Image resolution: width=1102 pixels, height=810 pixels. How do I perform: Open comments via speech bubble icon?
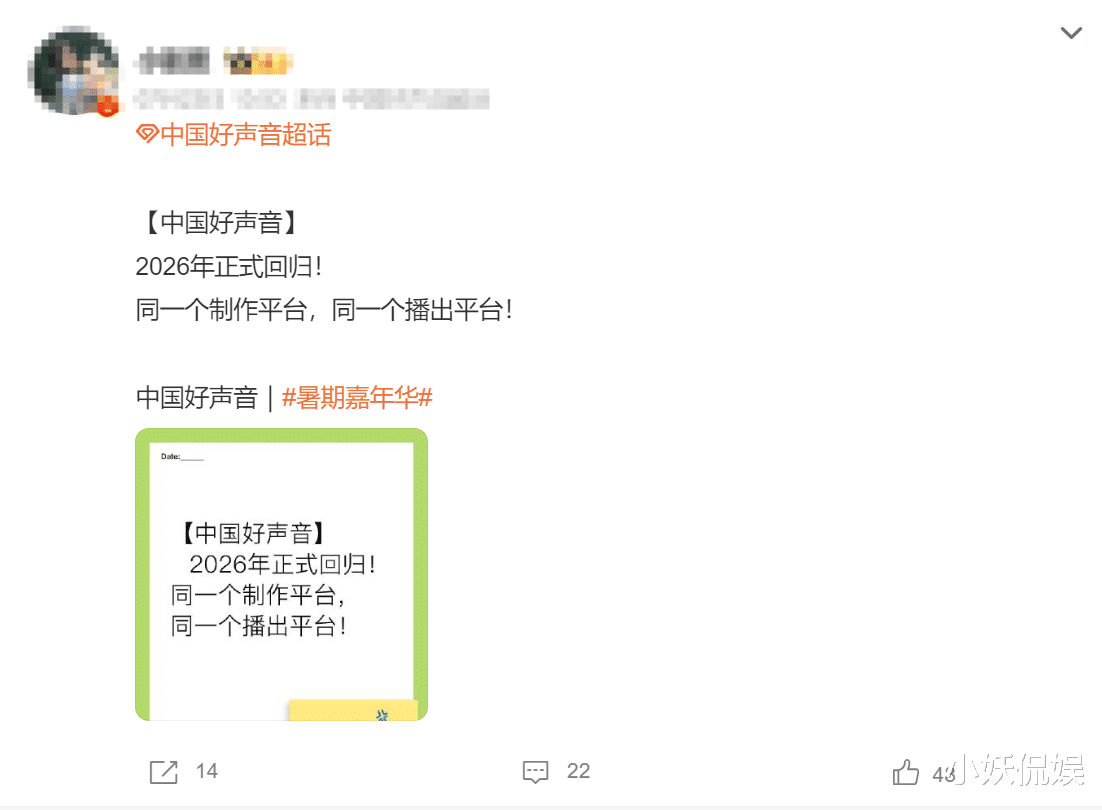(536, 771)
